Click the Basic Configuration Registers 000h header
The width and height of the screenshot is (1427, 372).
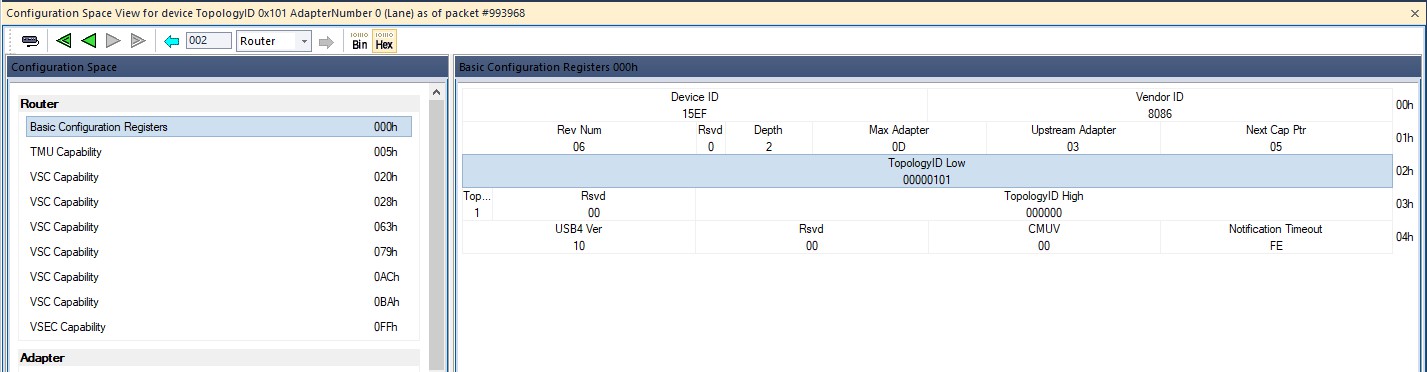[937, 67]
